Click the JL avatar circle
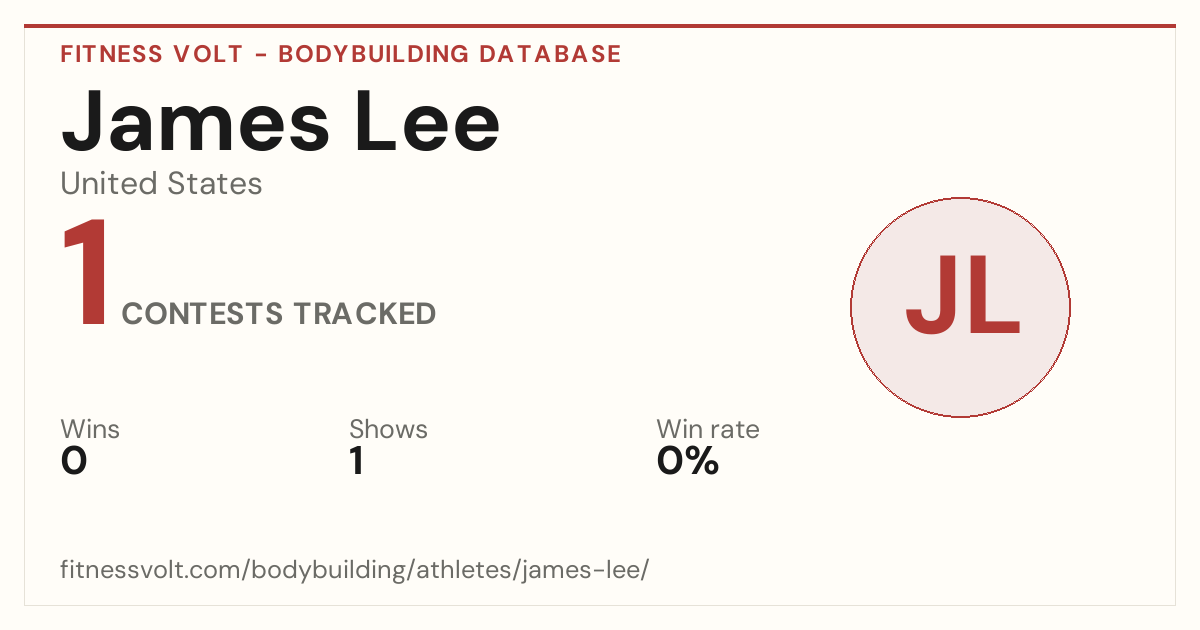 pyautogui.click(x=960, y=307)
